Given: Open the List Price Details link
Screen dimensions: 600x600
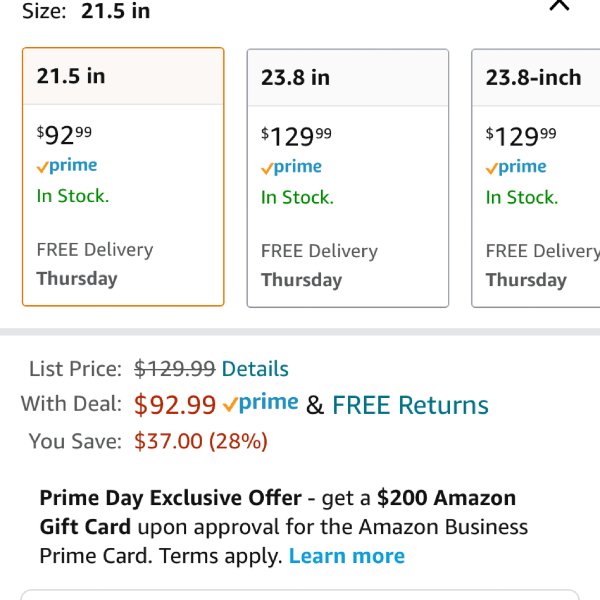Looking at the screenshot, I should 255,369.
